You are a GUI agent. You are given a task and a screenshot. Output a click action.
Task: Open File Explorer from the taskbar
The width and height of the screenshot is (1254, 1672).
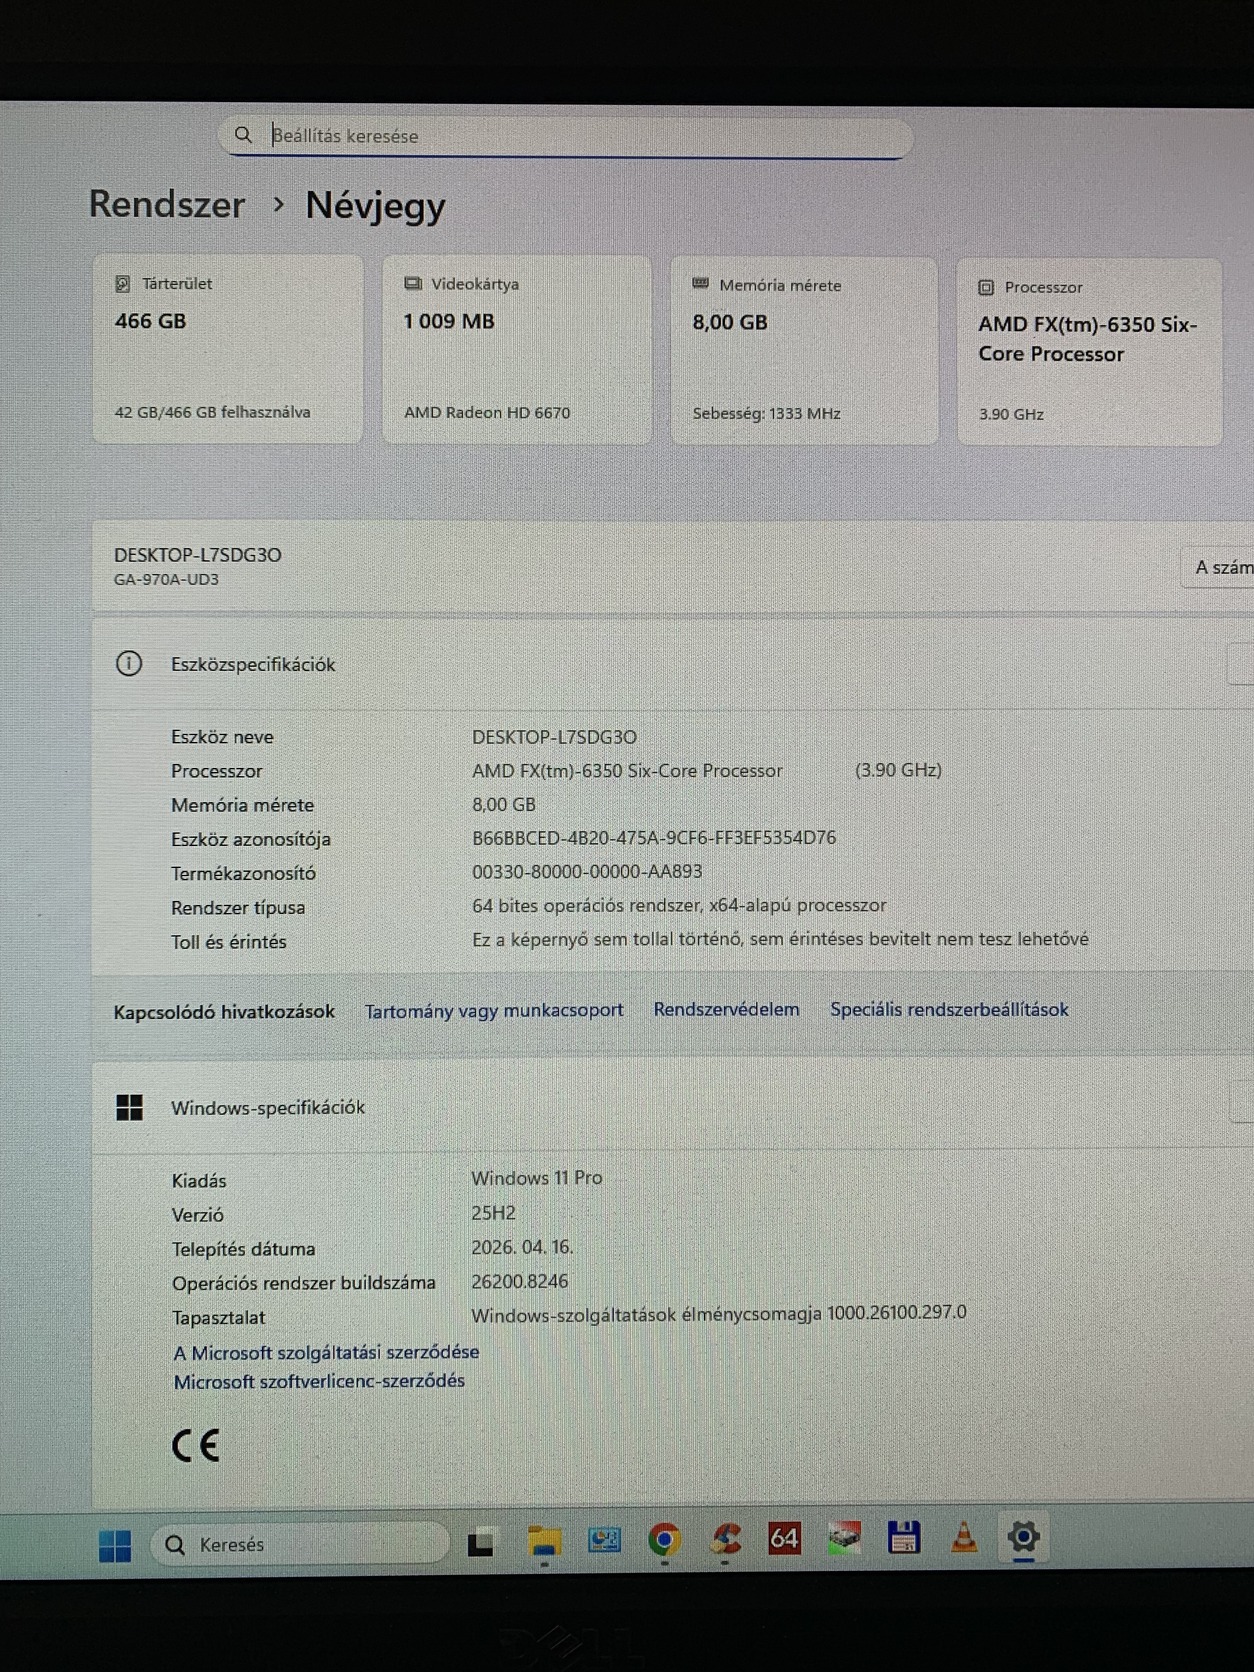coord(544,1542)
